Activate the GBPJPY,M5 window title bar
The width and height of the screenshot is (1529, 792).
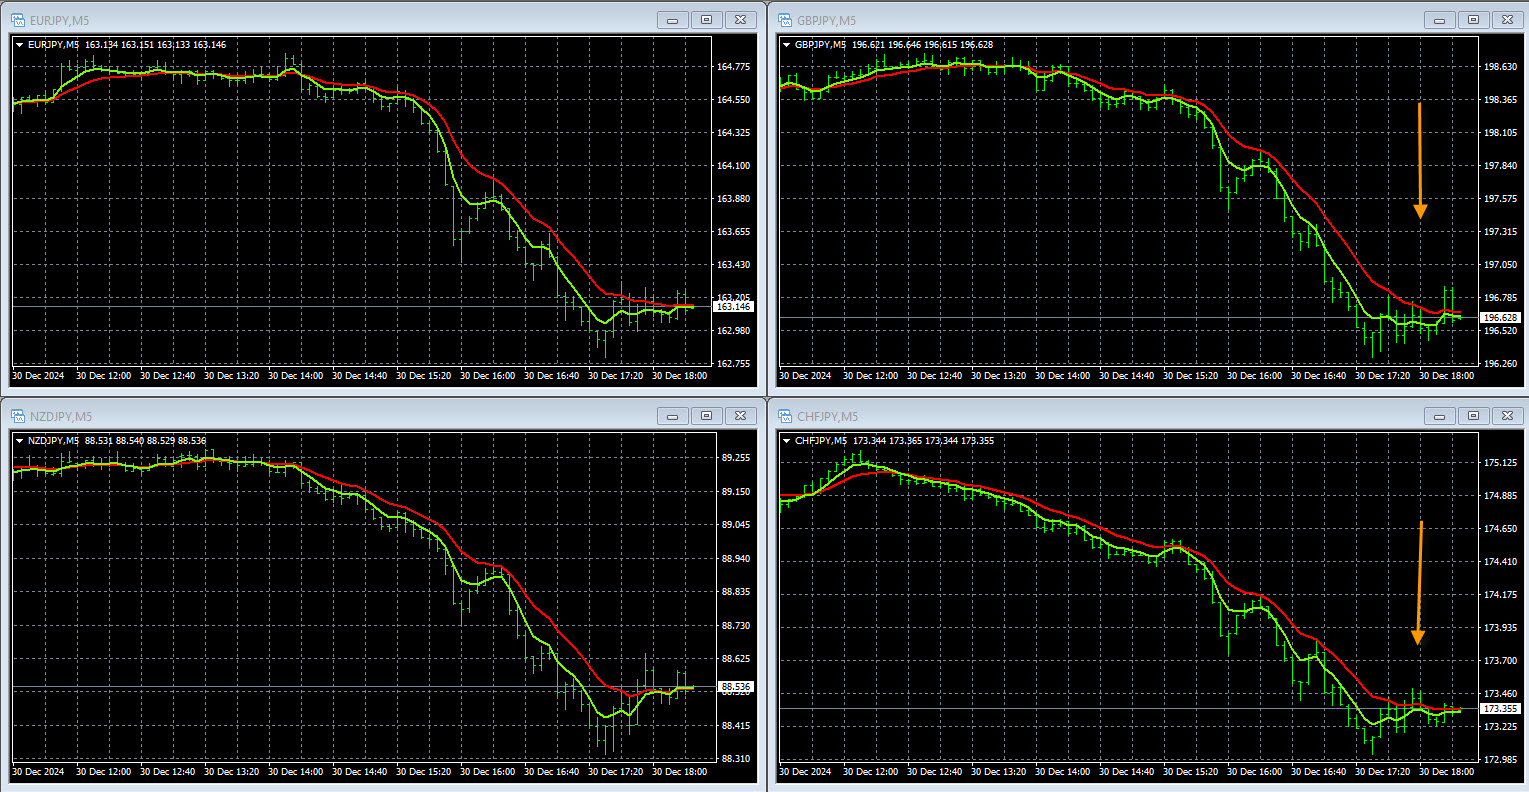[1100, 19]
